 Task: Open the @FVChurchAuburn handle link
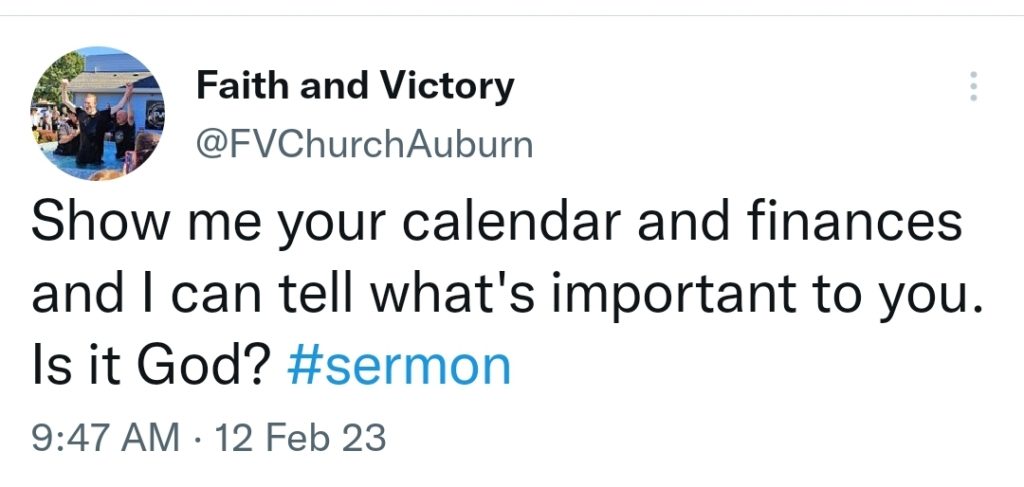point(364,146)
